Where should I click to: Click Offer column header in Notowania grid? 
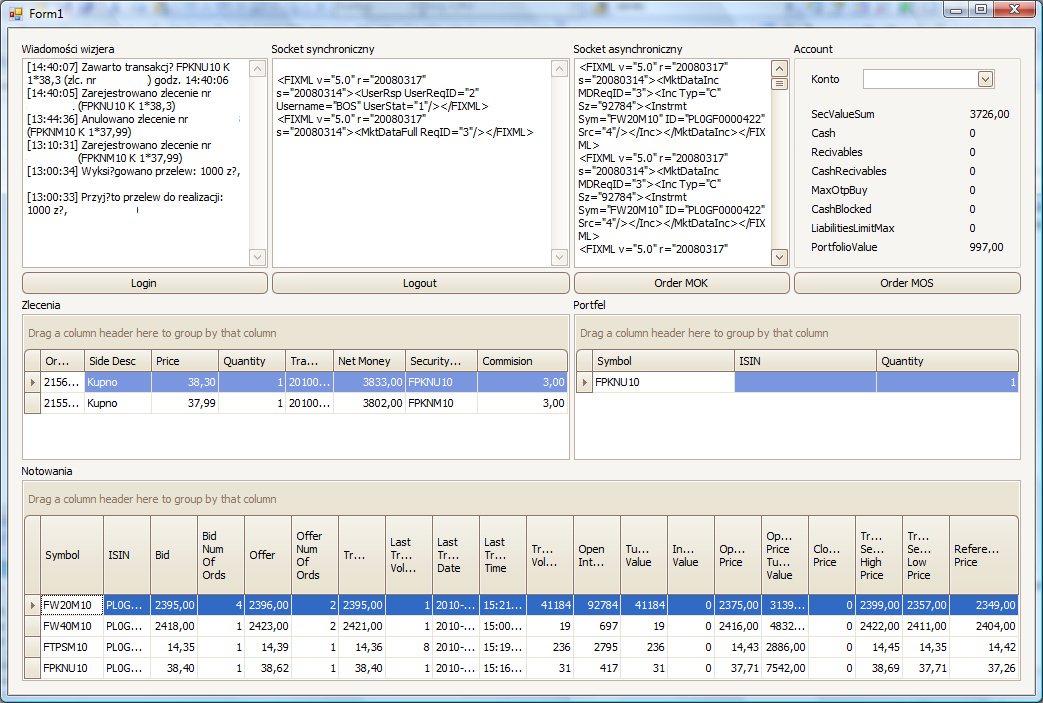click(268, 555)
